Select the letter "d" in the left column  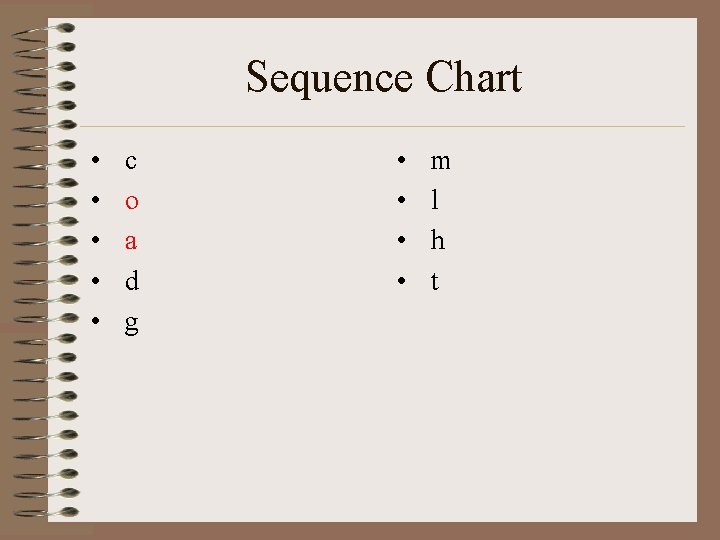131,282
